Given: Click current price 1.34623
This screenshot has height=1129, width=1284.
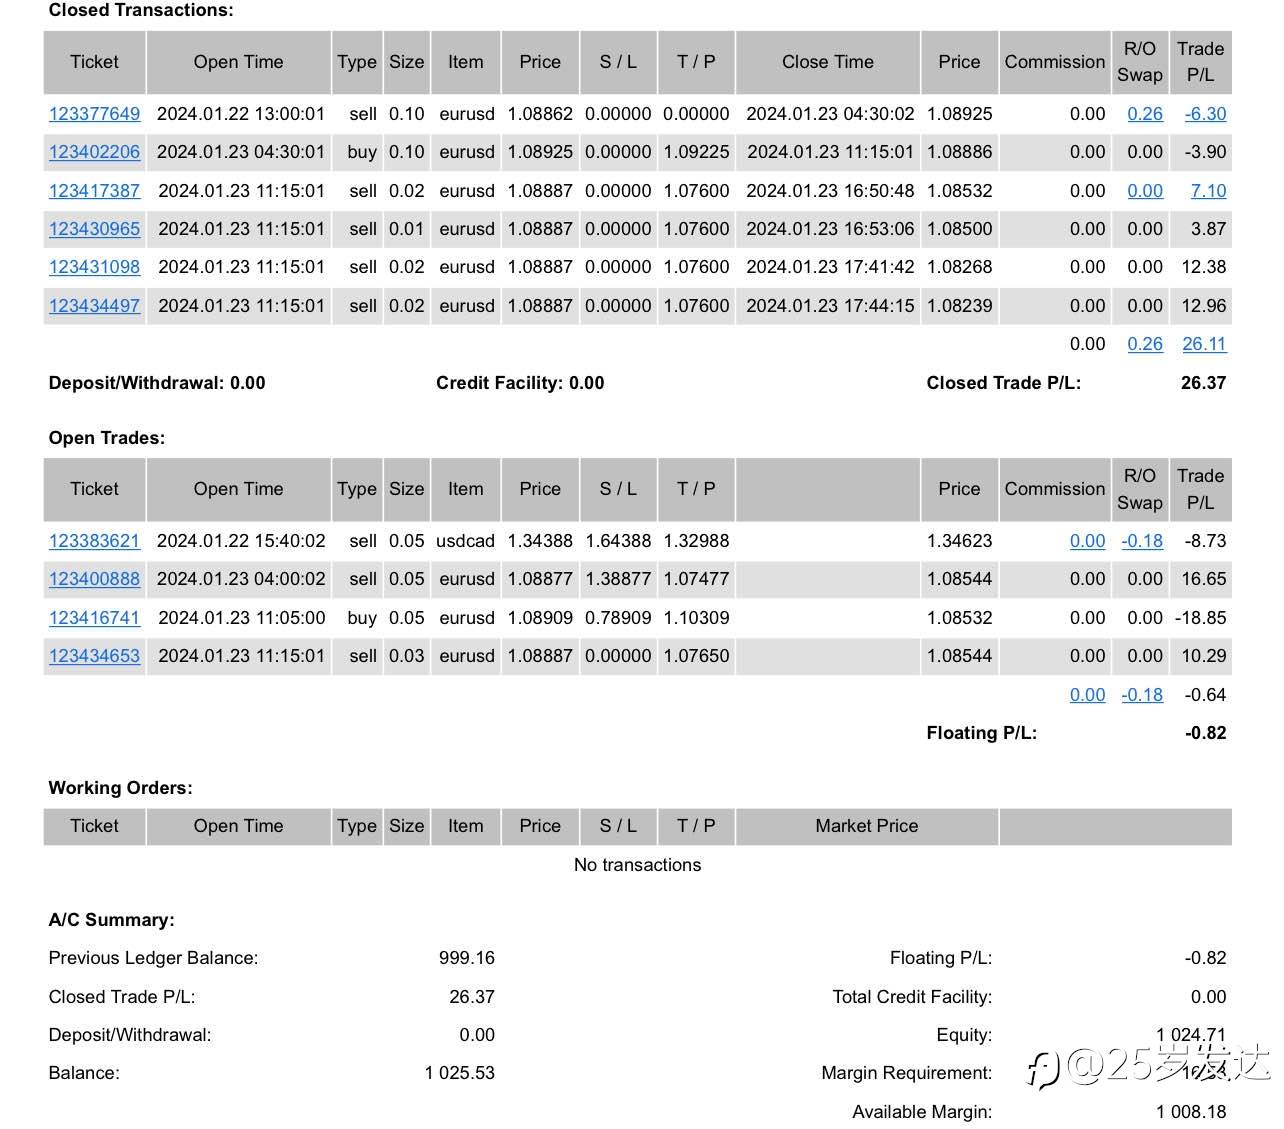Looking at the screenshot, I should point(959,541).
